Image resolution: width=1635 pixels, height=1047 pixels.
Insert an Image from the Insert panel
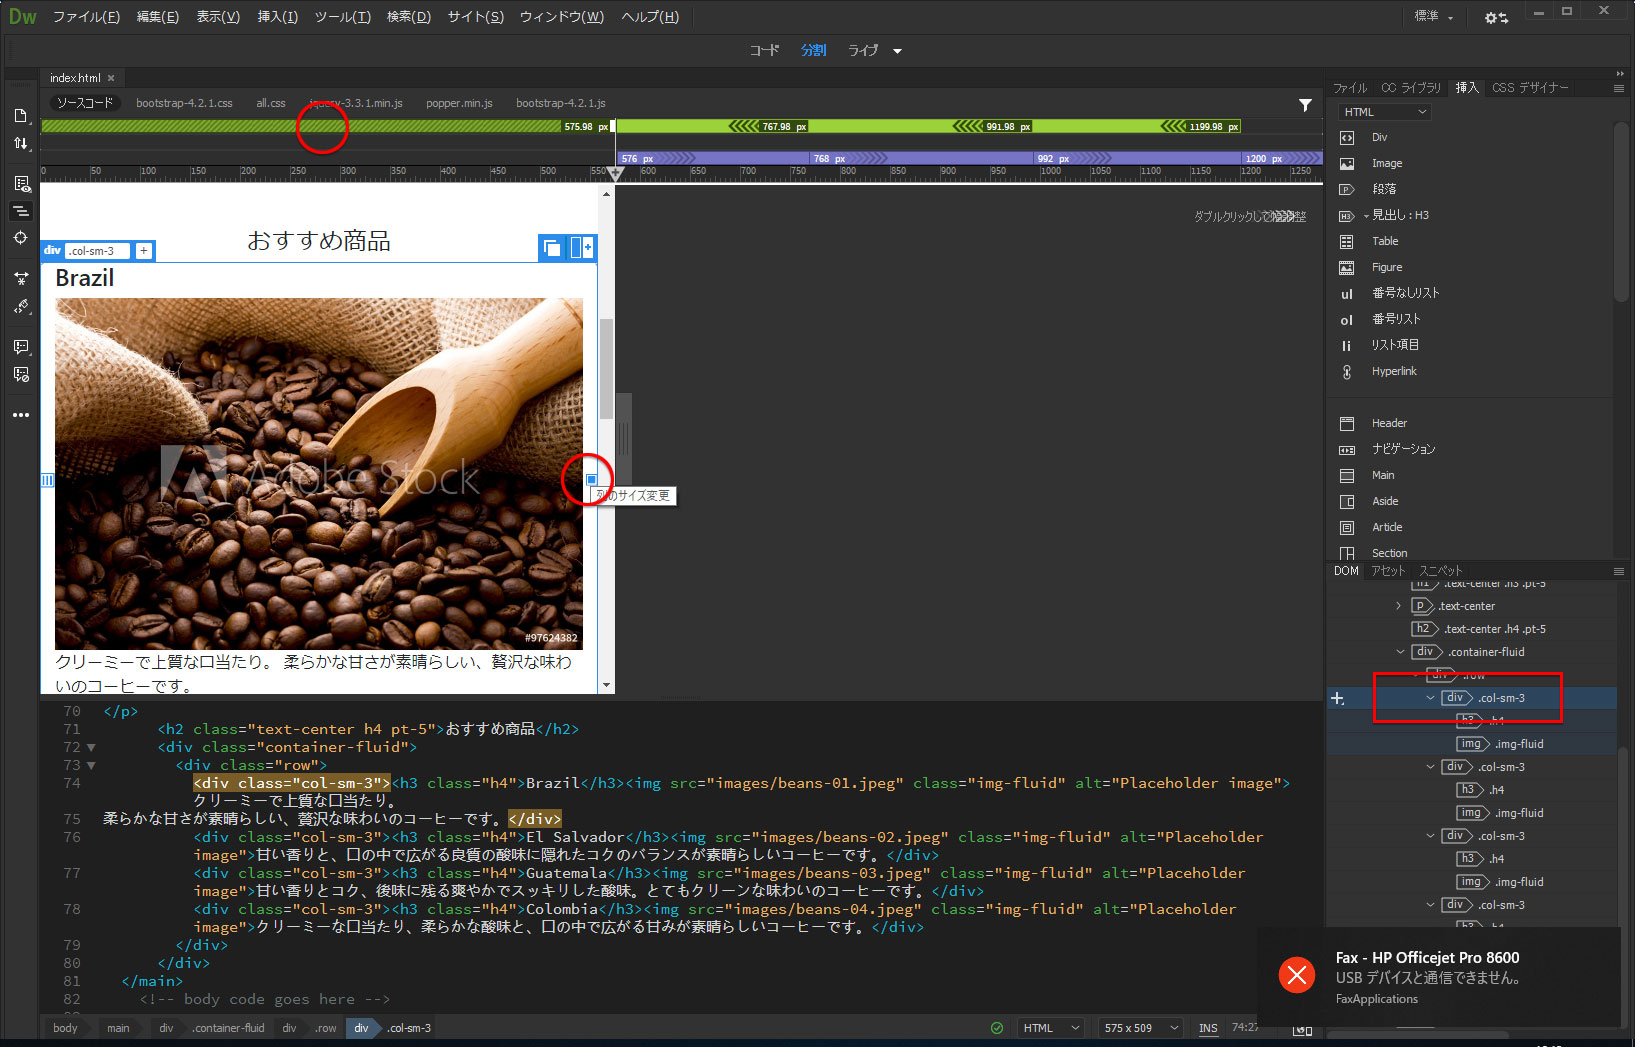1386,163
